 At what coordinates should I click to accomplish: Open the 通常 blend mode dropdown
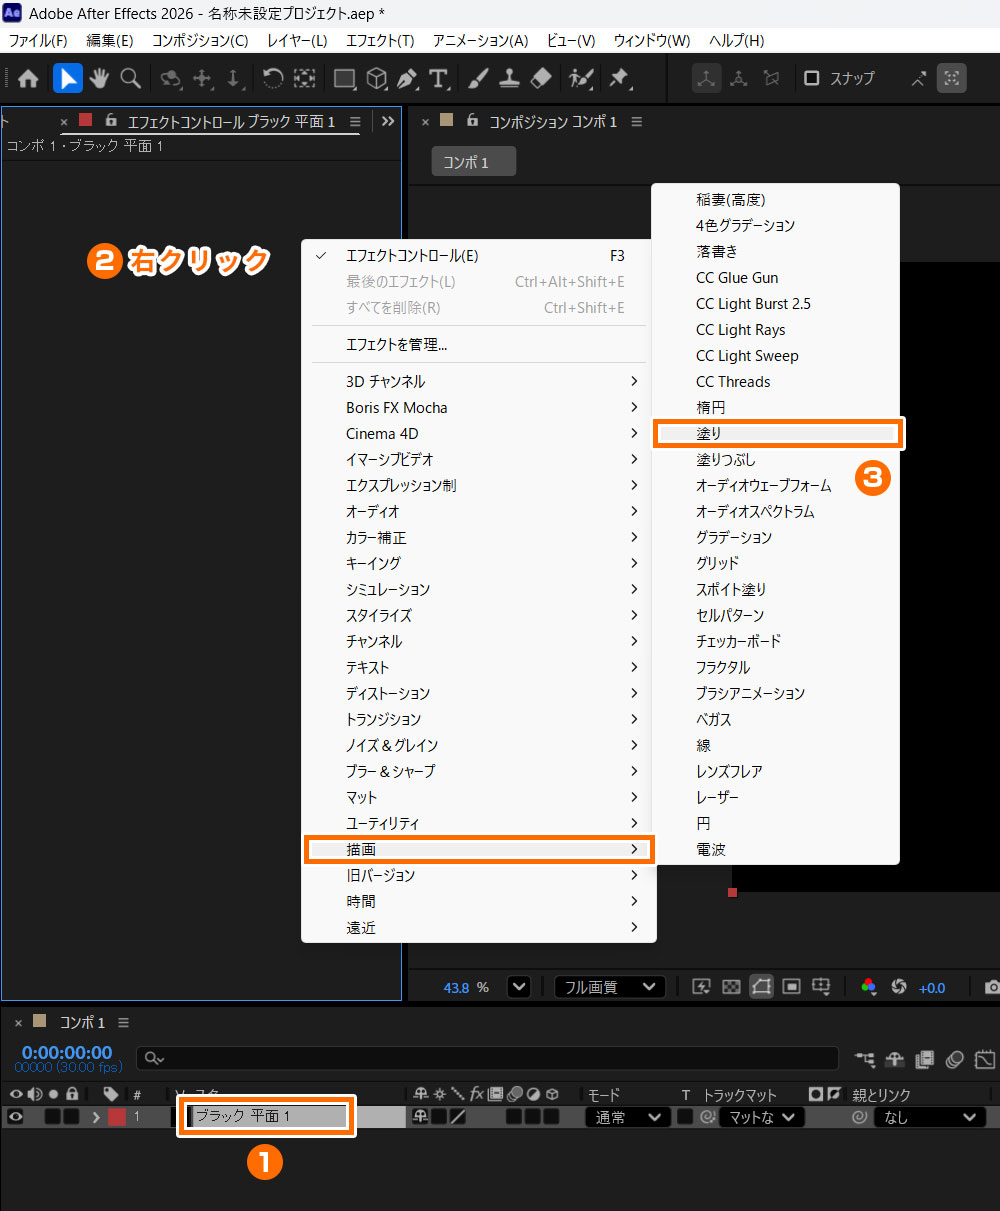tap(627, 1117)
